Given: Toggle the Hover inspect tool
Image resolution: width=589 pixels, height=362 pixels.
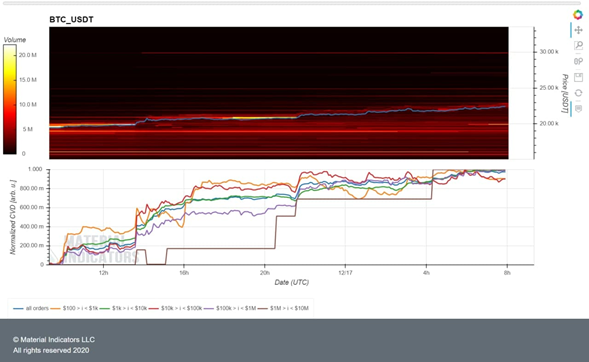Looking at the screenshot, I should coord(578,109).
